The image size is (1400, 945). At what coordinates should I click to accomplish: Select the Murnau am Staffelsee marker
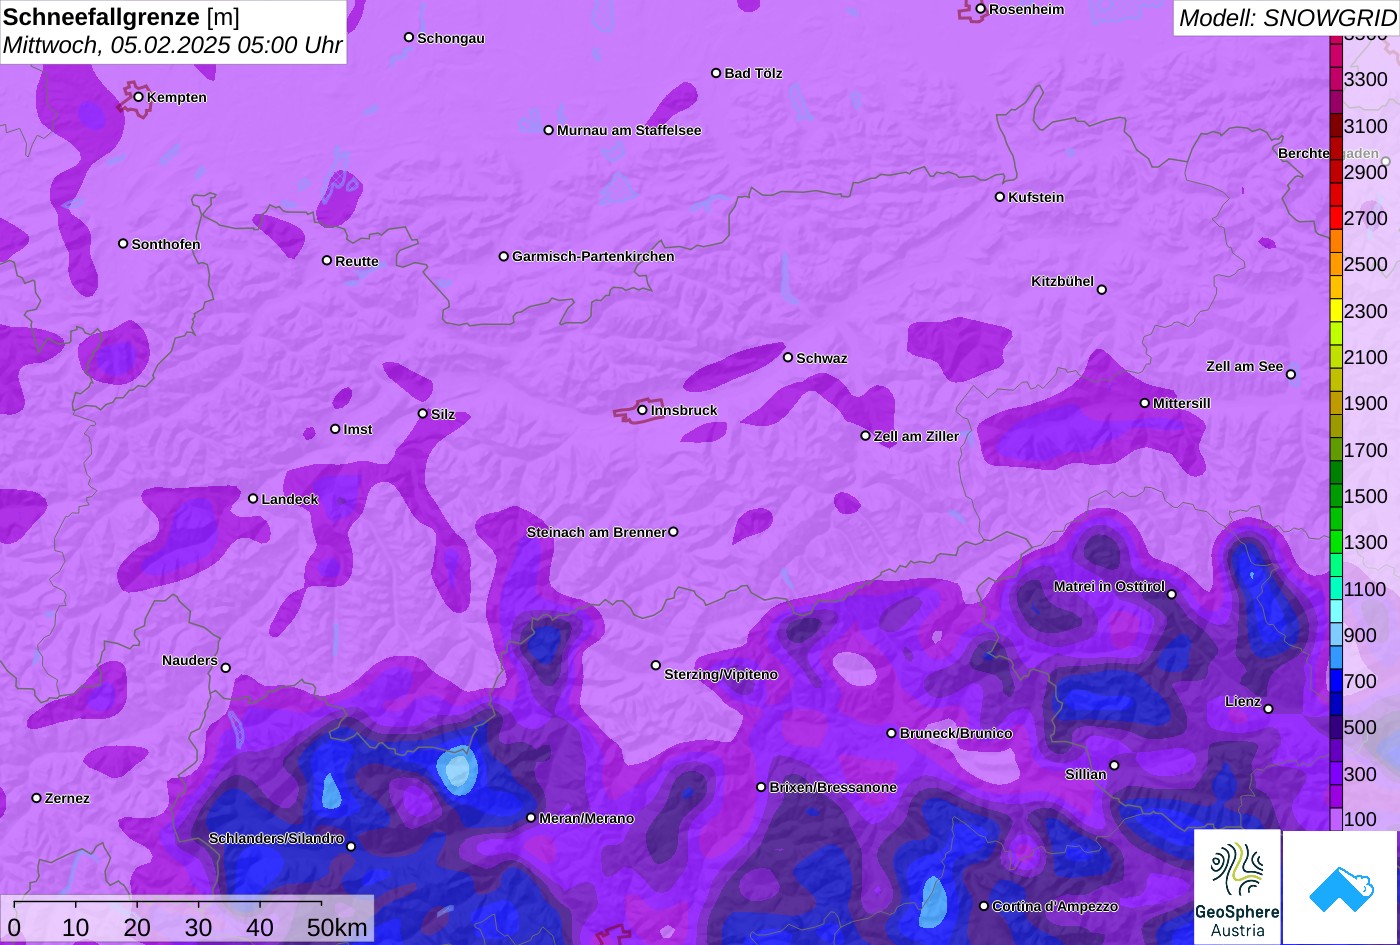click(x=549, y=130)
